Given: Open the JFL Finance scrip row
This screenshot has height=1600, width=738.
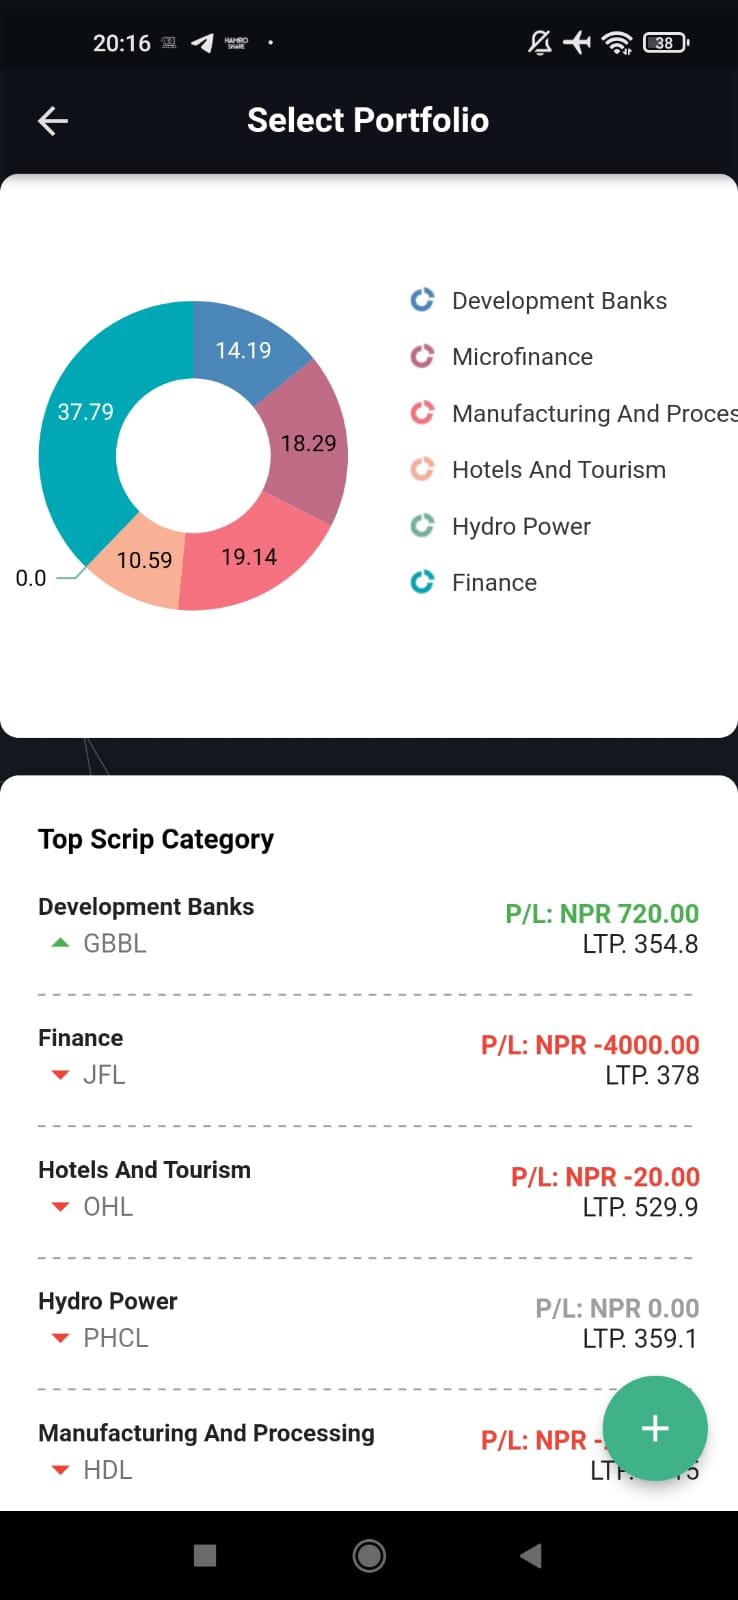Looking at the screenshot, I should 368,1058.
